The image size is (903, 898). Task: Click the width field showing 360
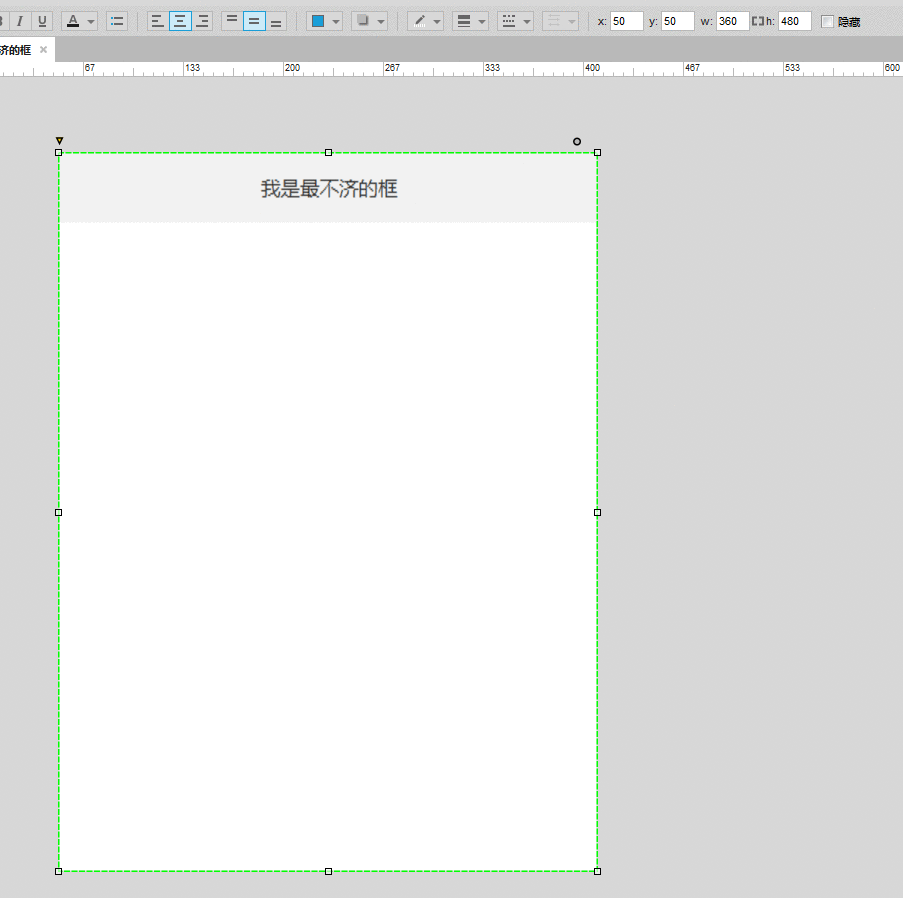733,21
